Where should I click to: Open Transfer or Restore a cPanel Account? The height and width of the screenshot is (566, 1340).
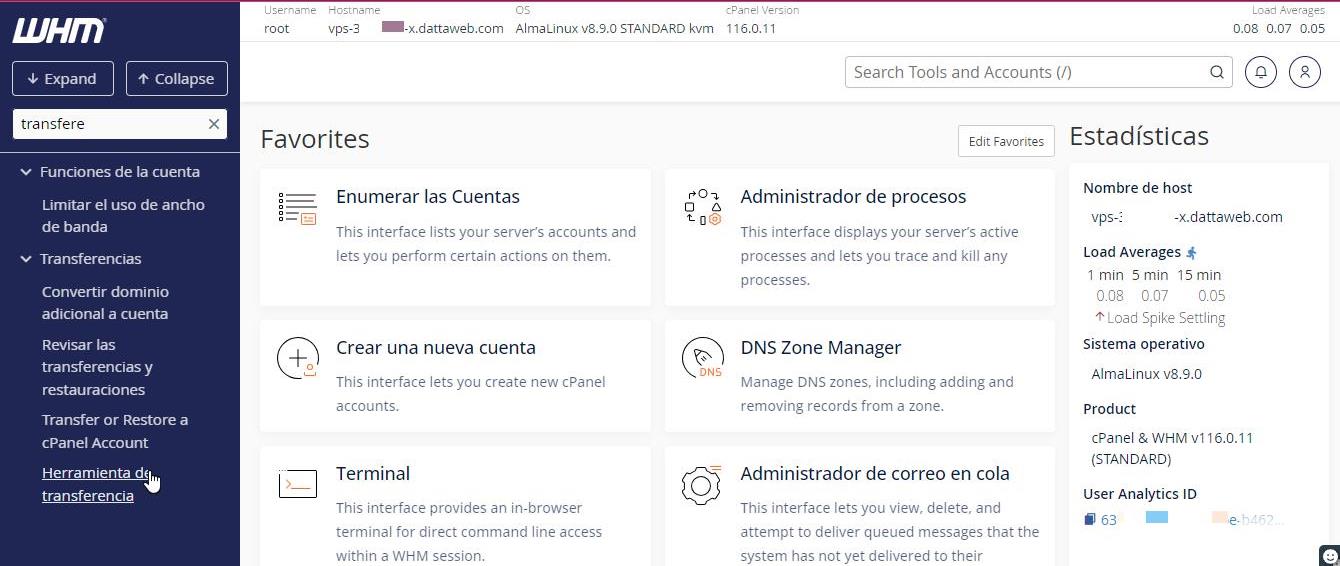pos(115,431)
